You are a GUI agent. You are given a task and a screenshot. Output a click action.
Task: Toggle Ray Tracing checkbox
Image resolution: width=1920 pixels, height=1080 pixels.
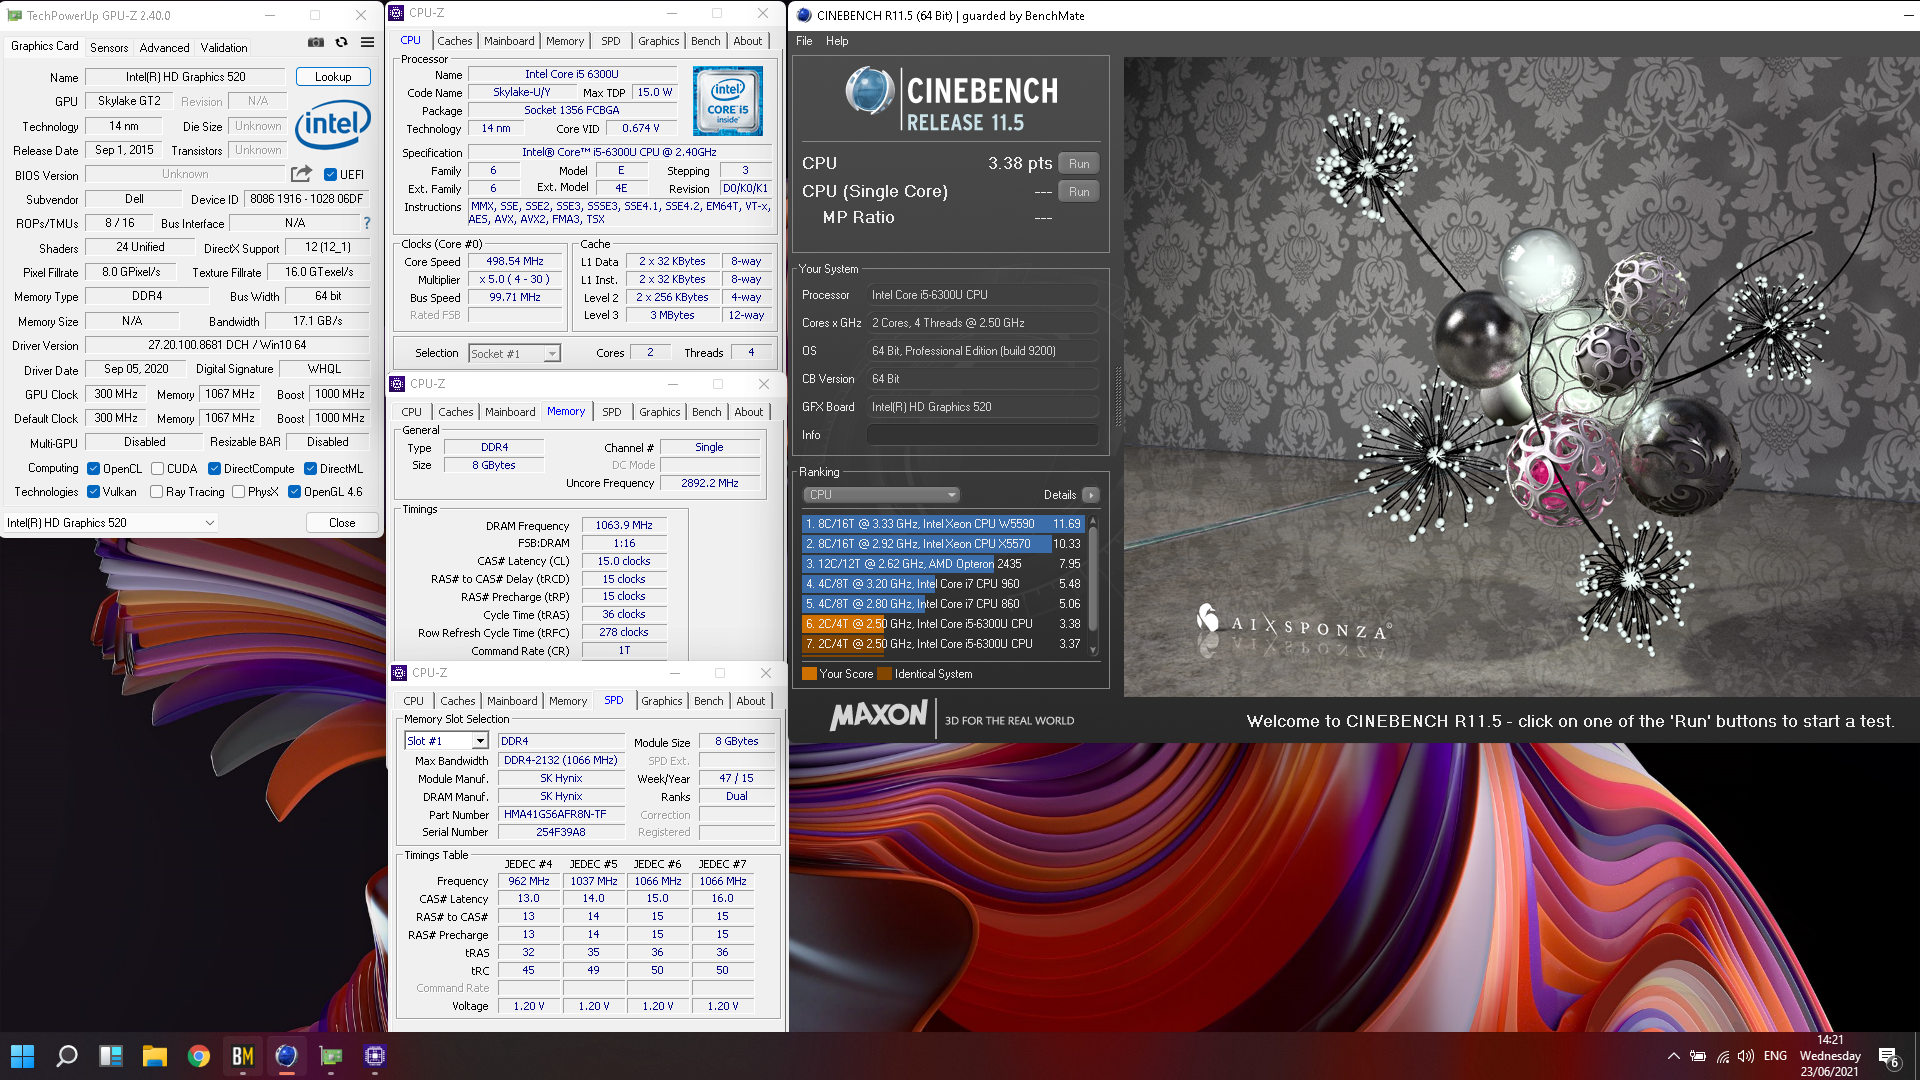(x=156, y=492)
